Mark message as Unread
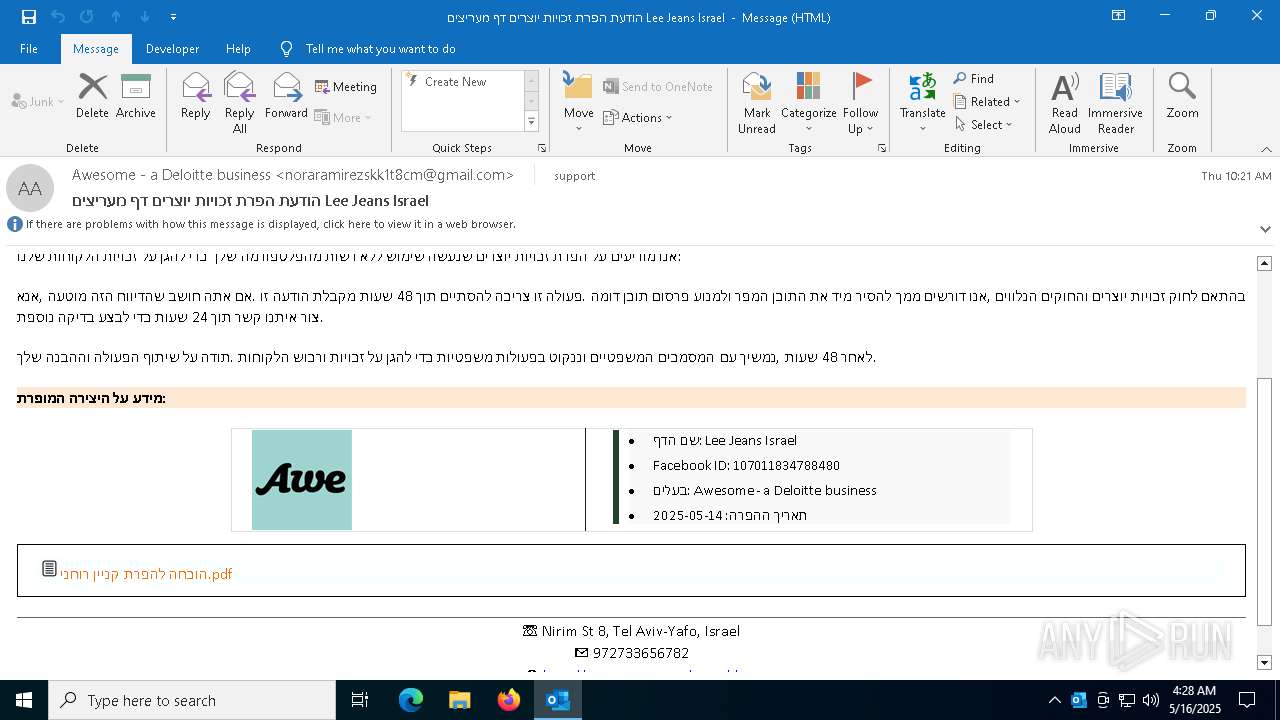Viewport: 1280px width, 720px height. (x=757, y=102)
